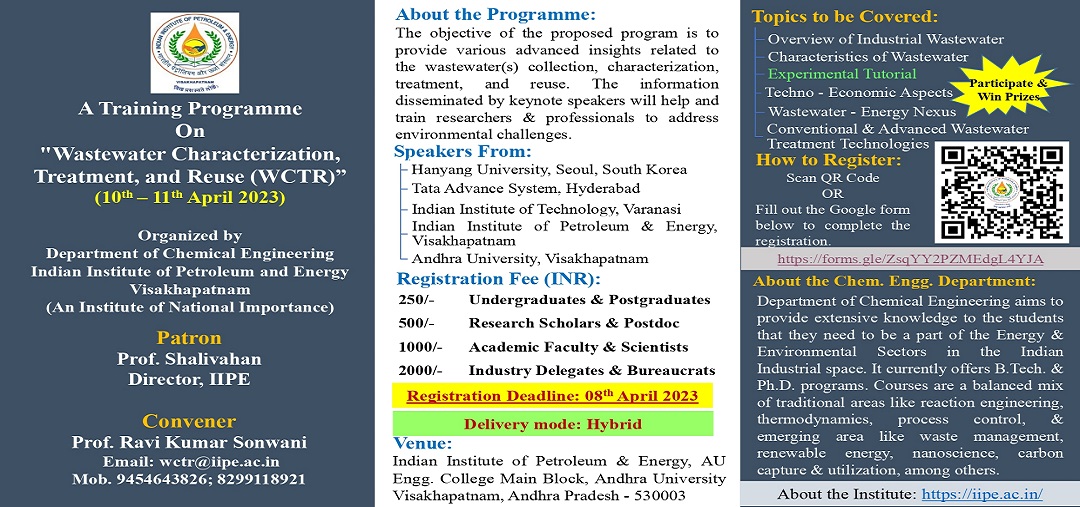Click Hanyang University, Seoul speaker entry
1080x507 pixels.
tap(549, 169)
